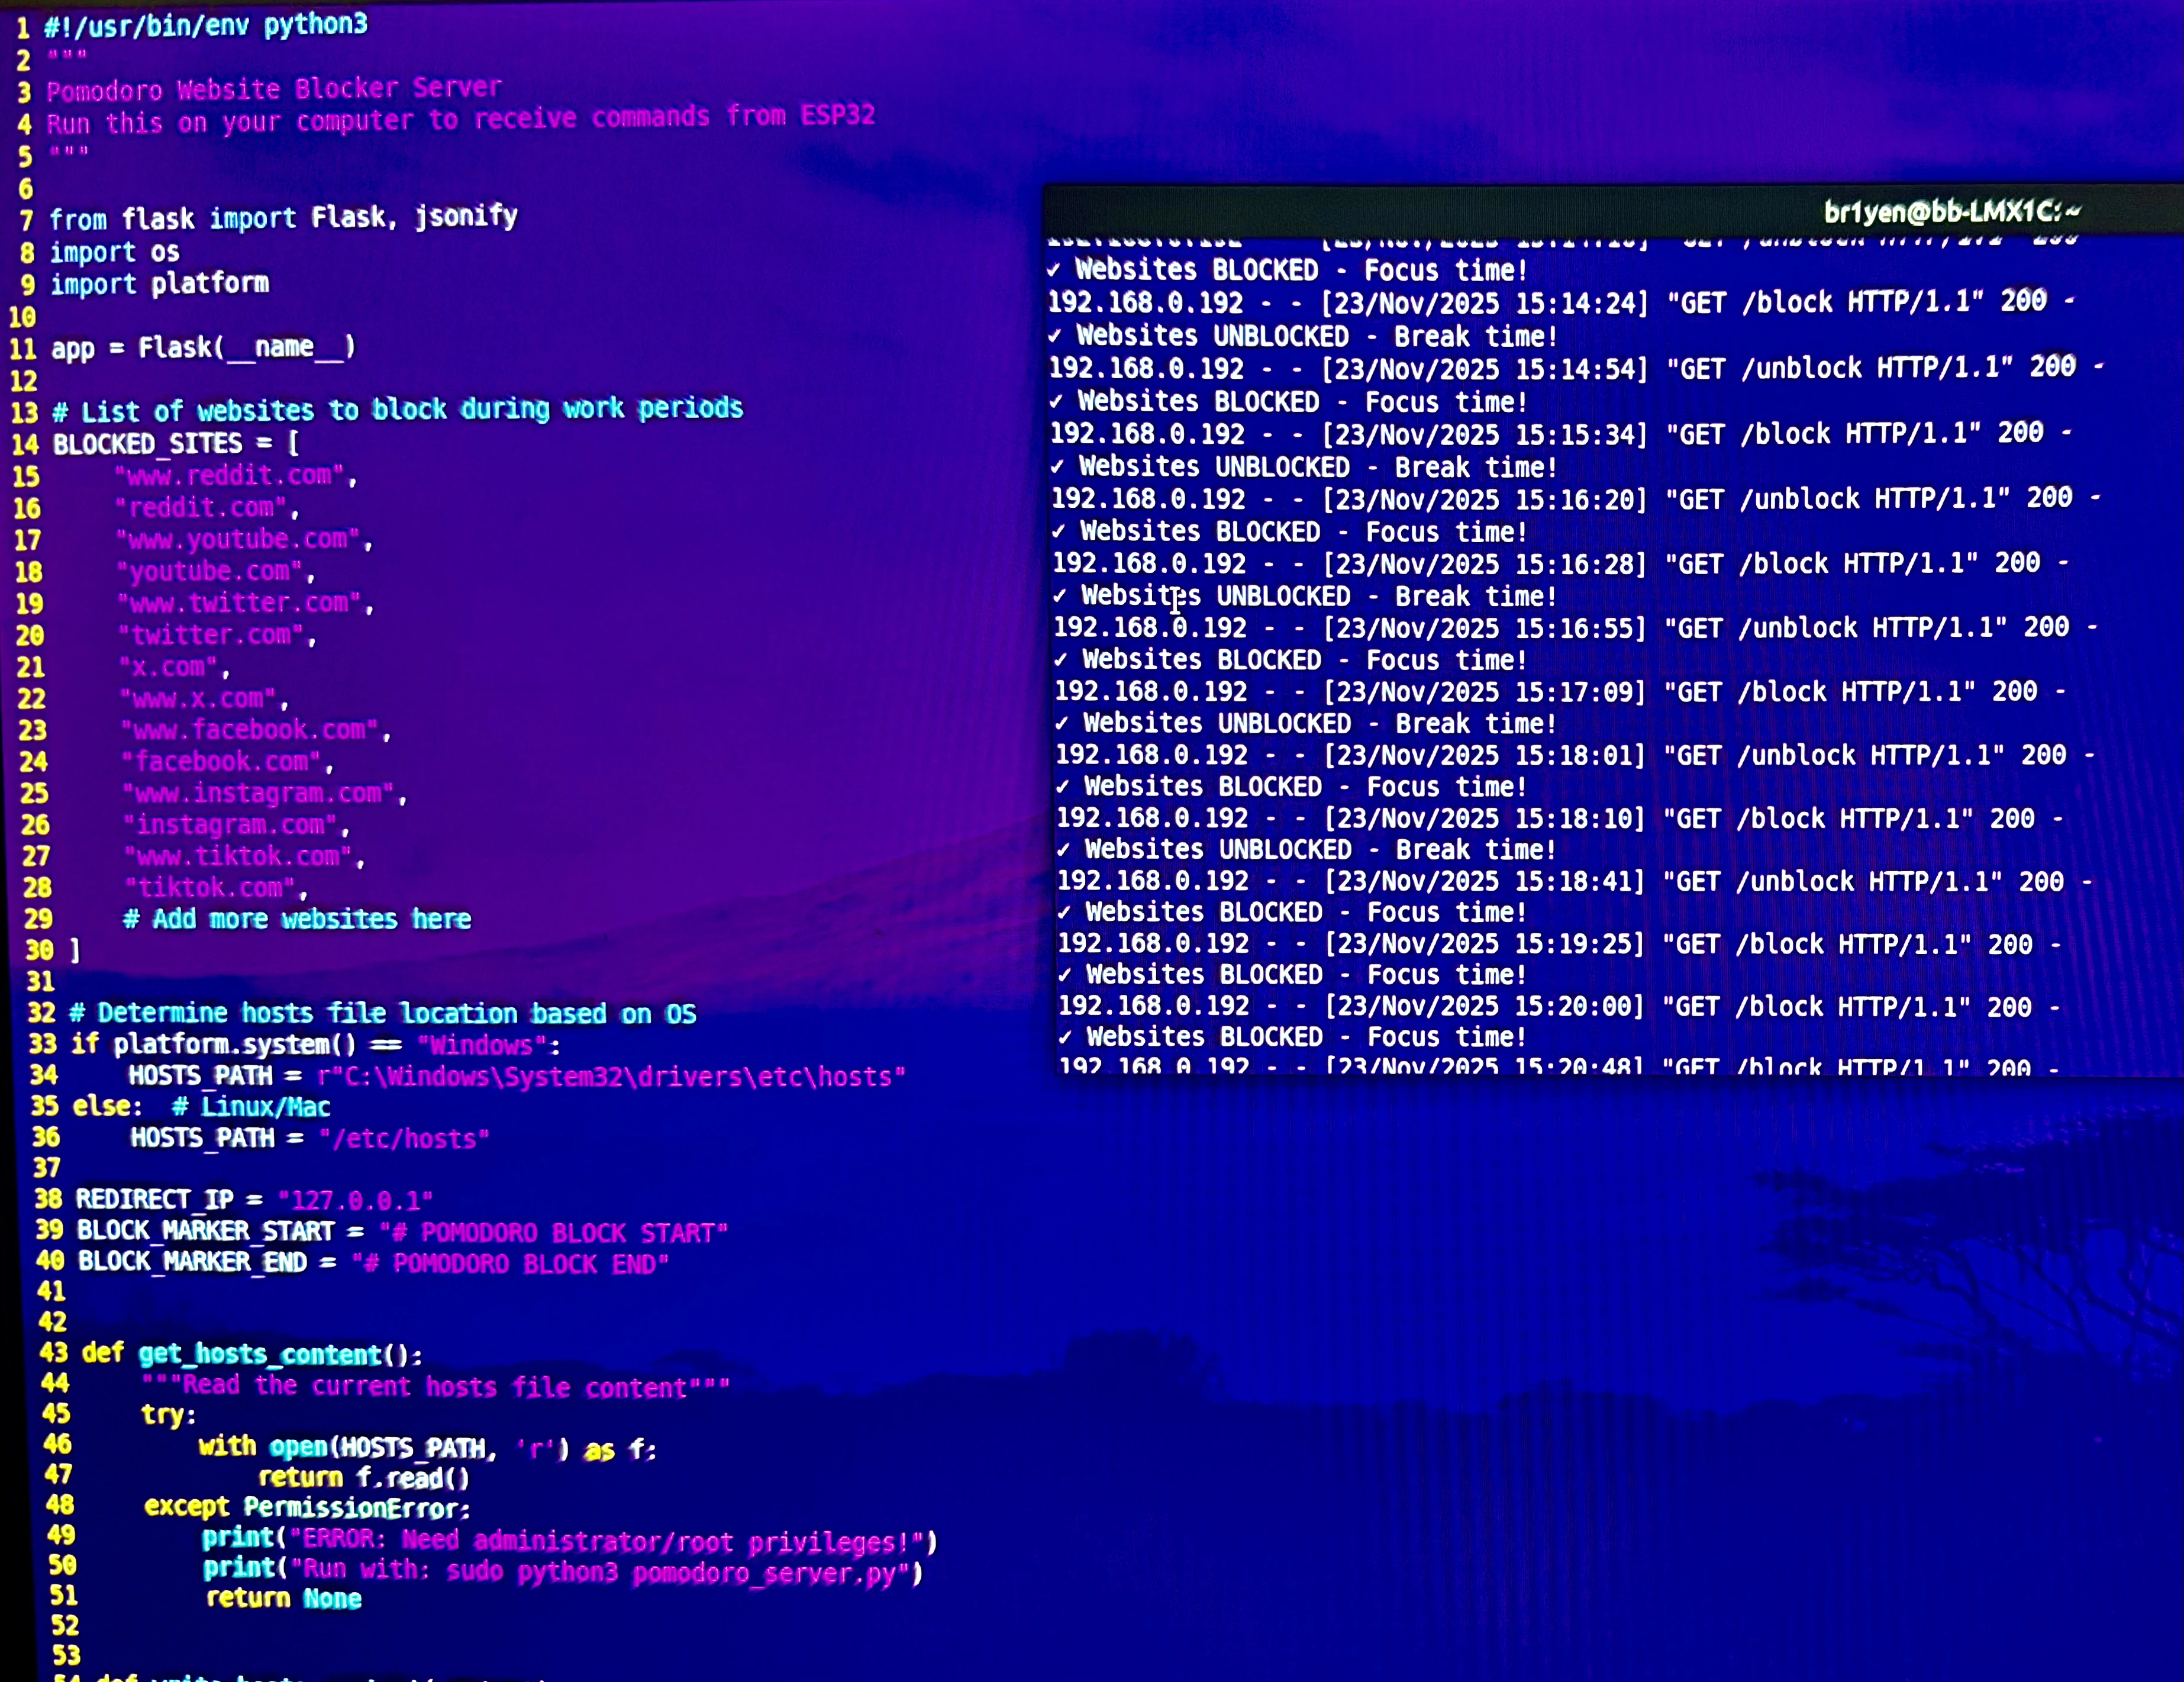Click the 'from flask import Flask, jsonify' line
The height and width of the screenshot is (1682, 2184).
[x=283, y=217]
